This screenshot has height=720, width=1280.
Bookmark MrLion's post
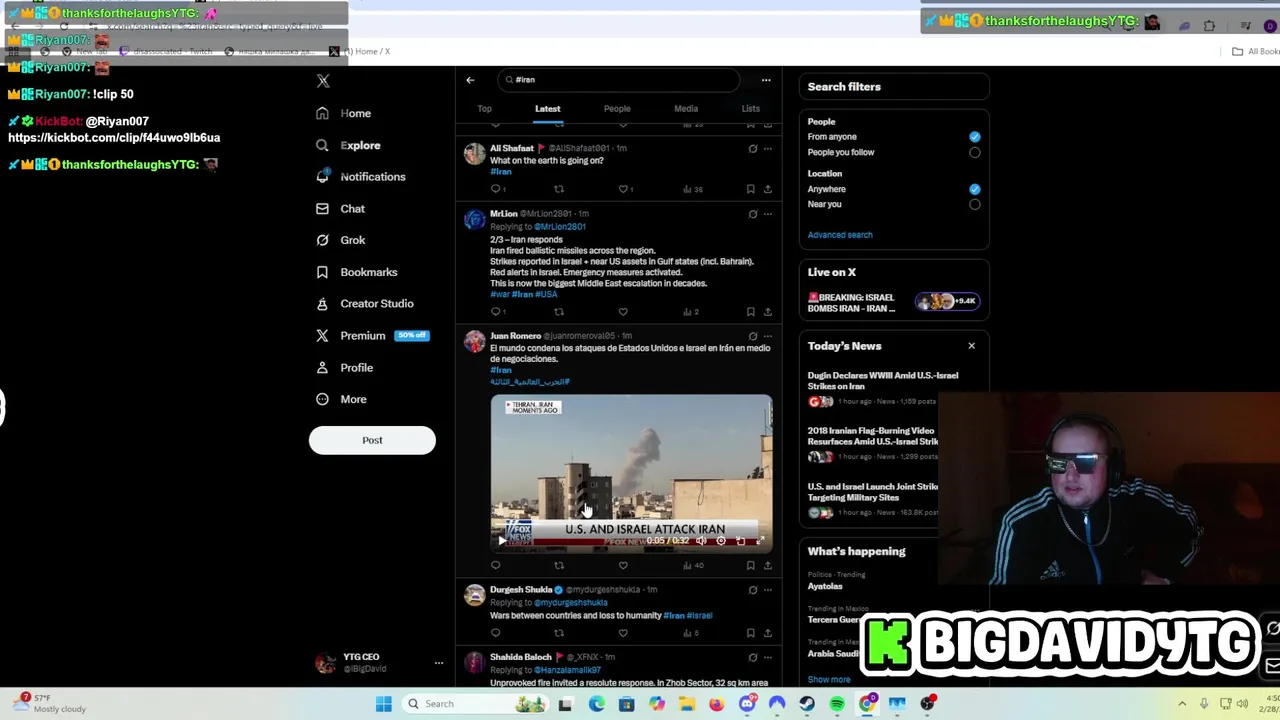pyautogui.click(x=750, y=312)
